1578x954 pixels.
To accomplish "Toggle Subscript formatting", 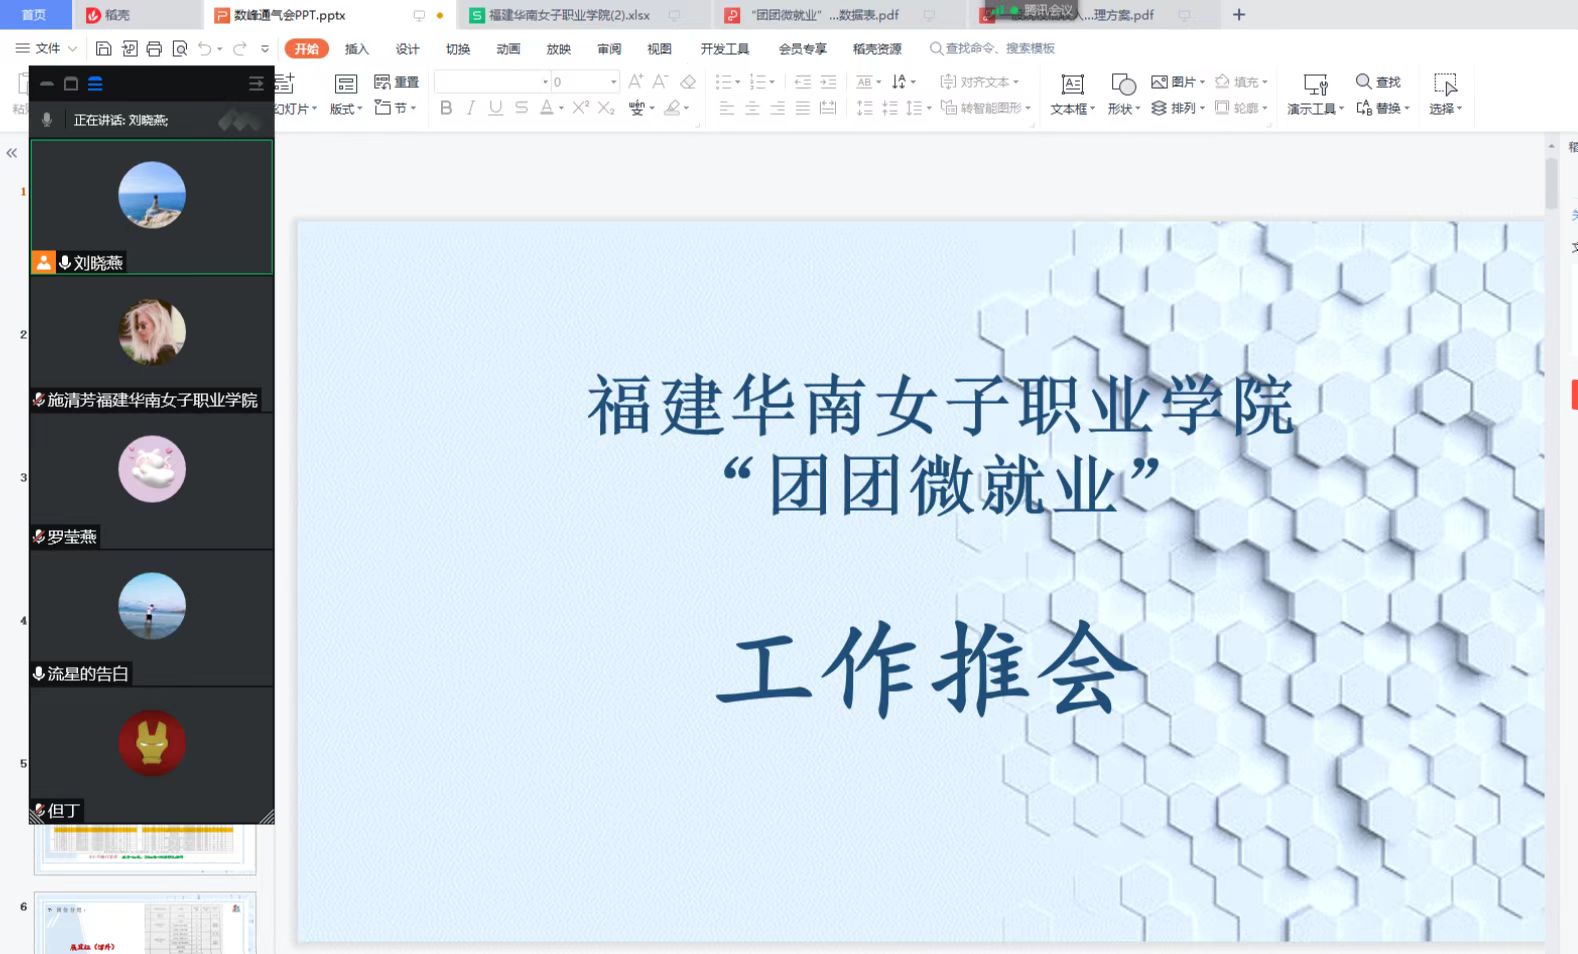I will tap(606, 108).
